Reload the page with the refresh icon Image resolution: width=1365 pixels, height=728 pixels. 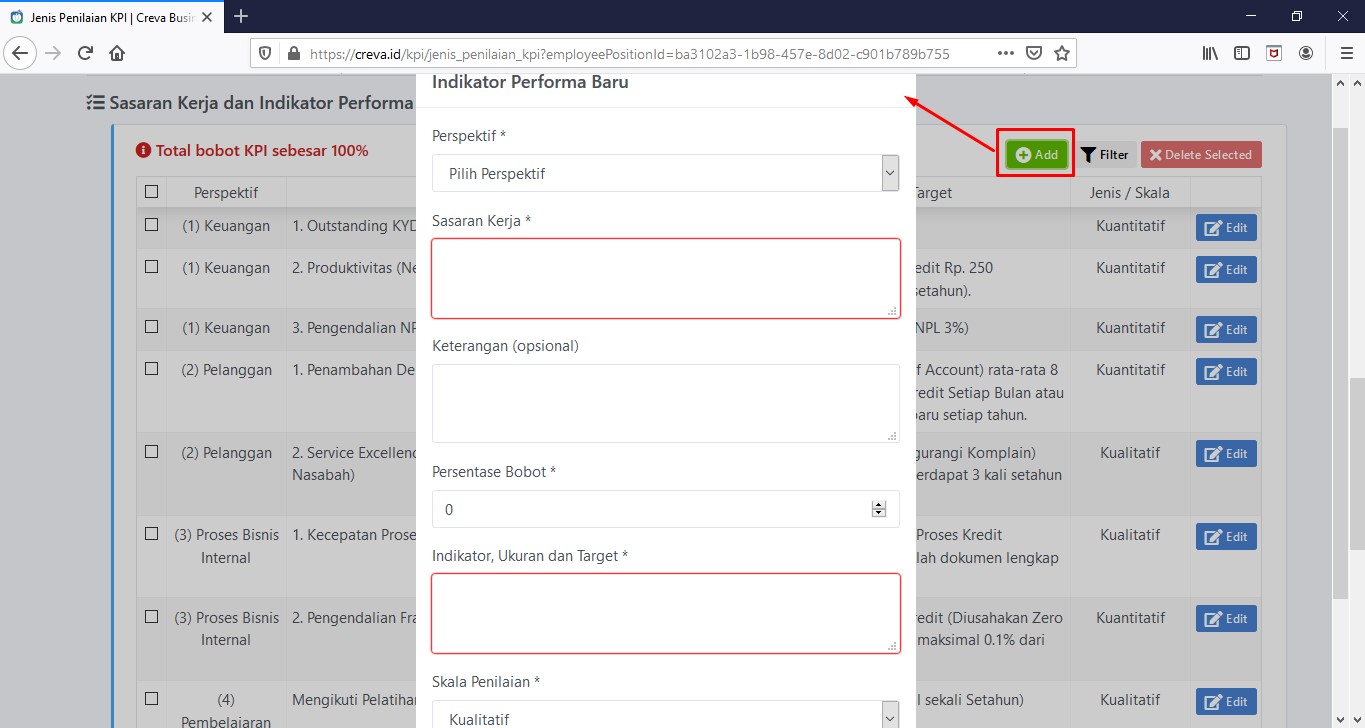85,53
